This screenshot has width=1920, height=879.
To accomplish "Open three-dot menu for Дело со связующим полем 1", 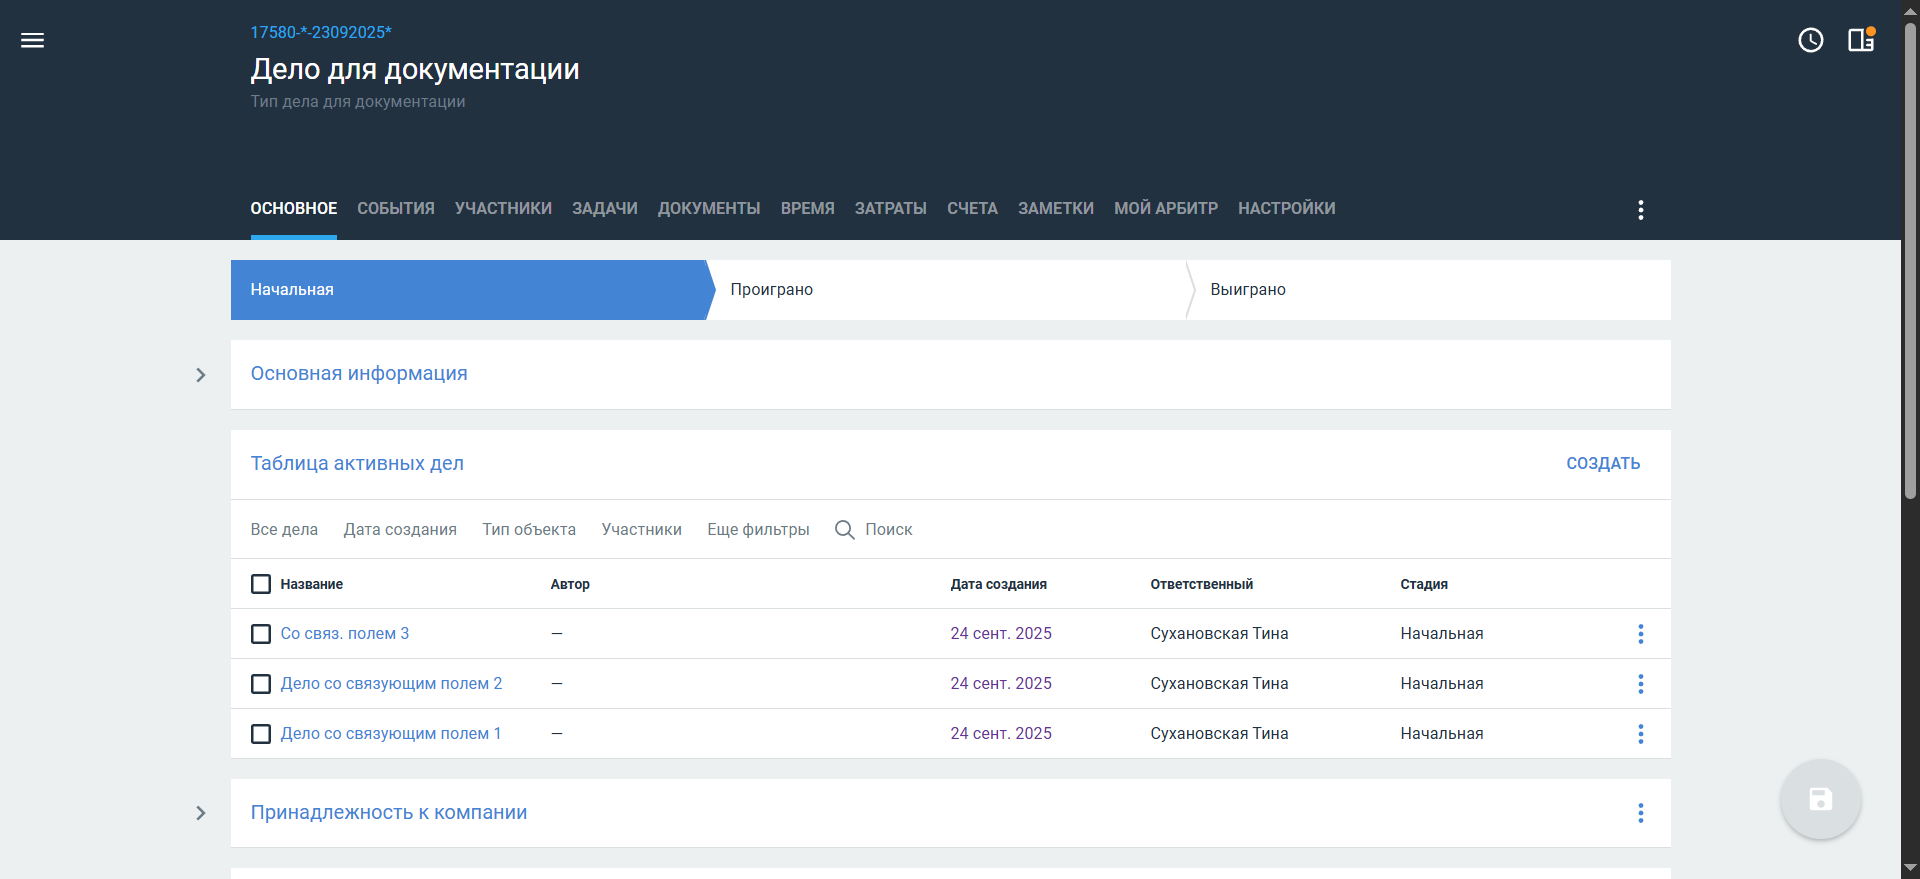I will [1640, 734].
